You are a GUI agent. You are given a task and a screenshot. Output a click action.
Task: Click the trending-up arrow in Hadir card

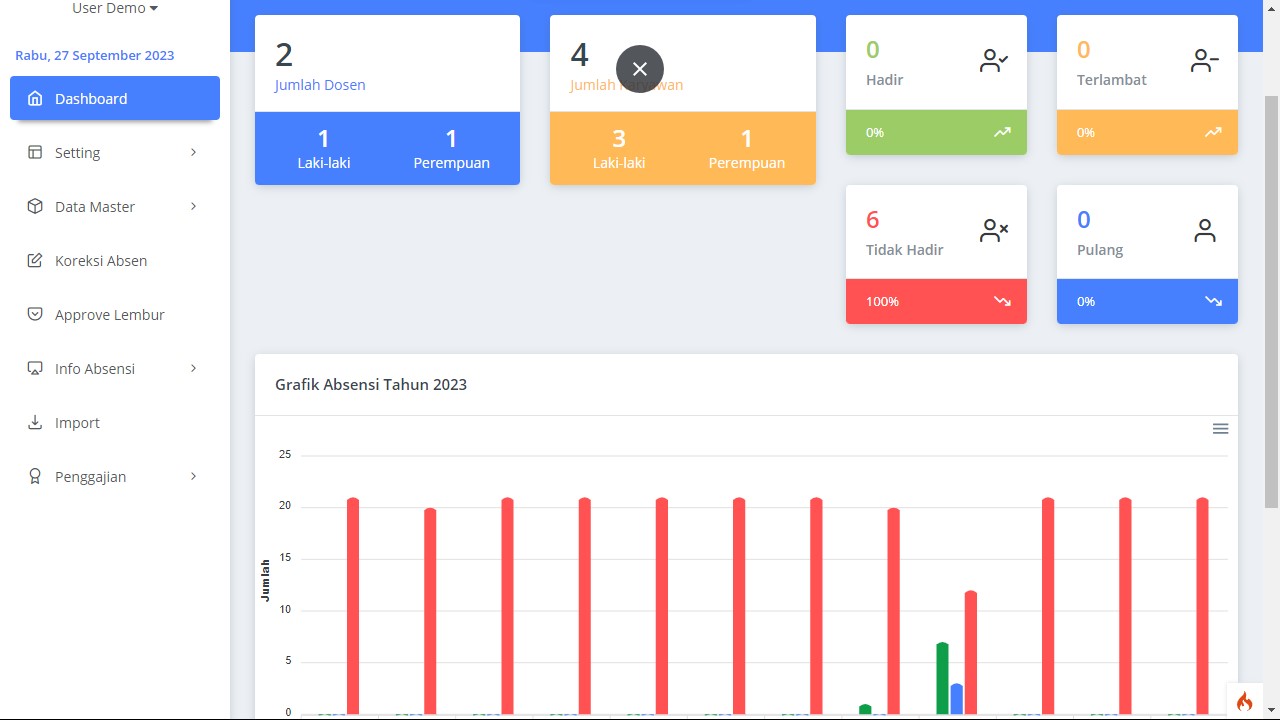point(1002,132)
